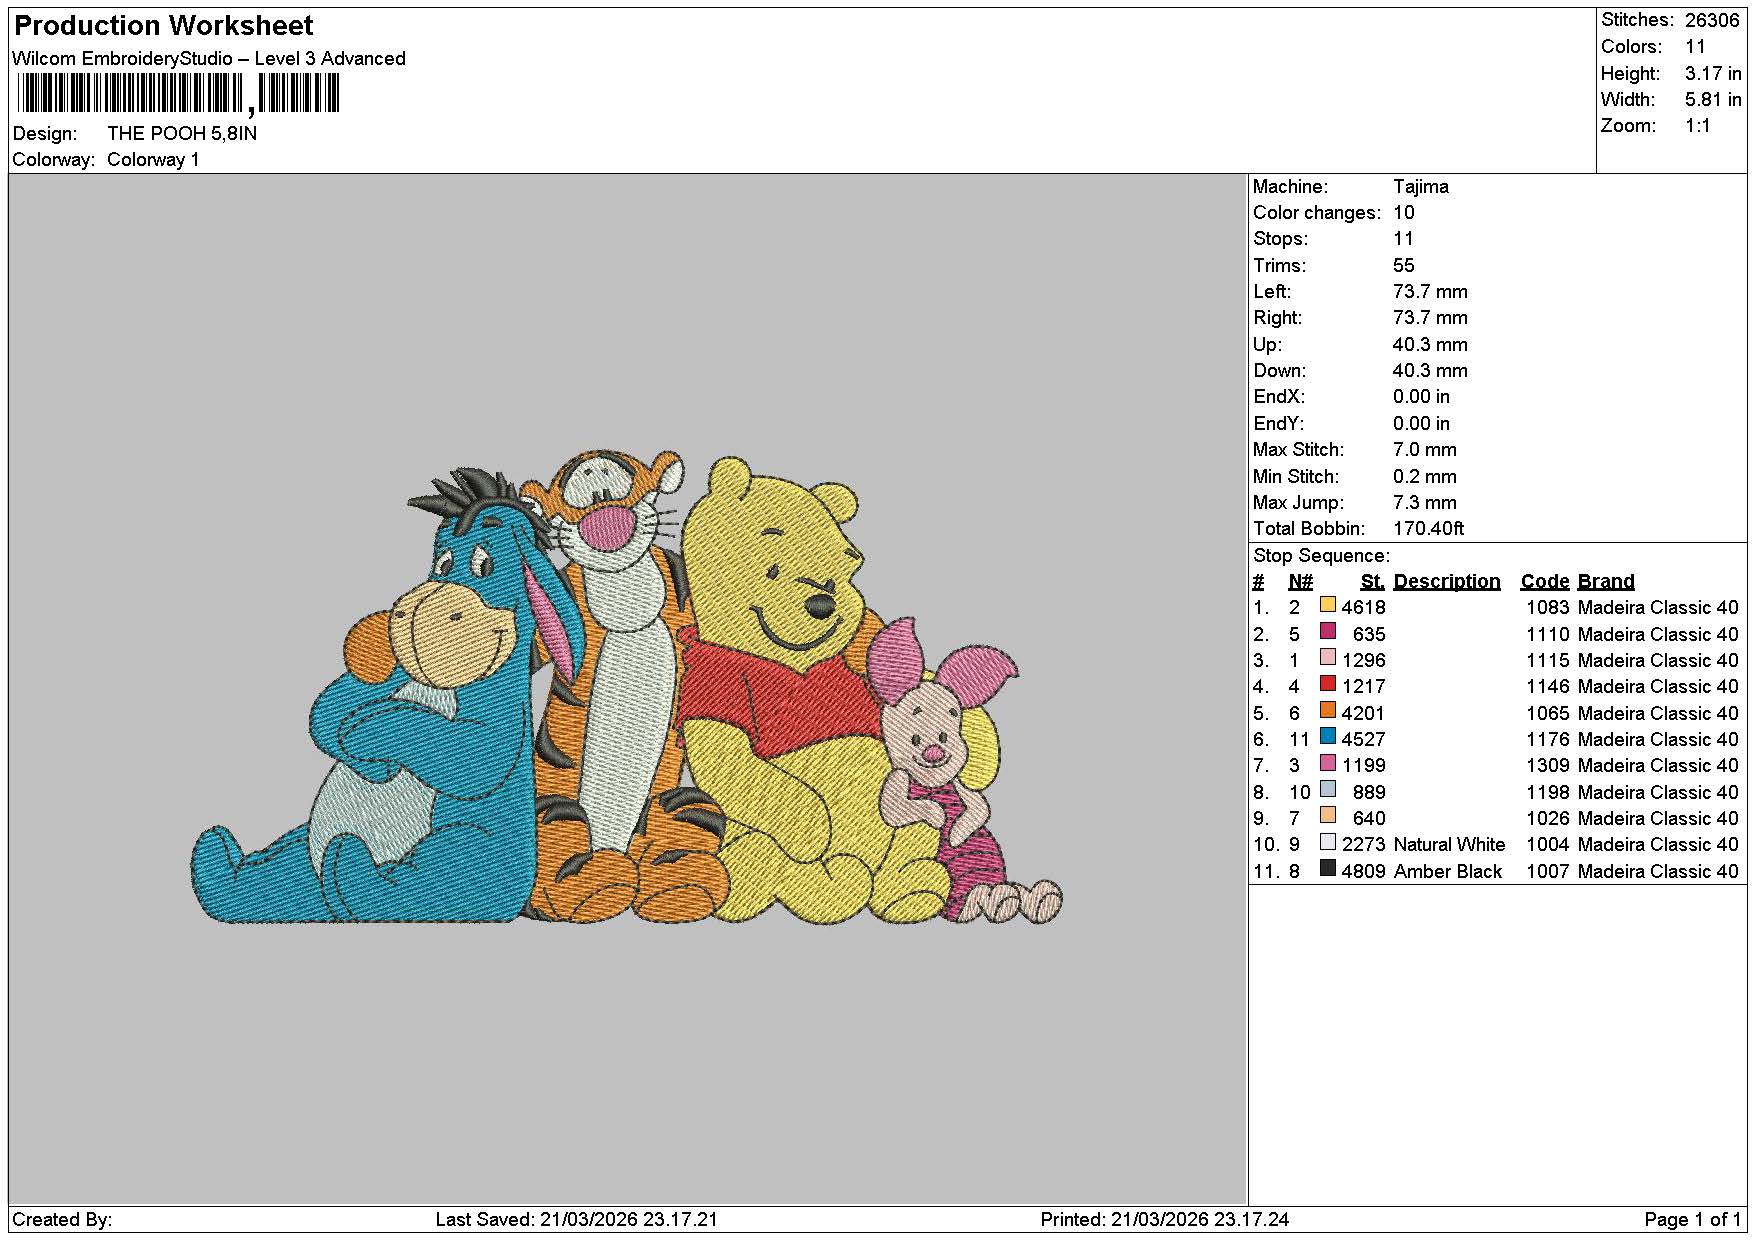Select the 'Description' column header
1755x1240 pixels.
point(1447,582)
